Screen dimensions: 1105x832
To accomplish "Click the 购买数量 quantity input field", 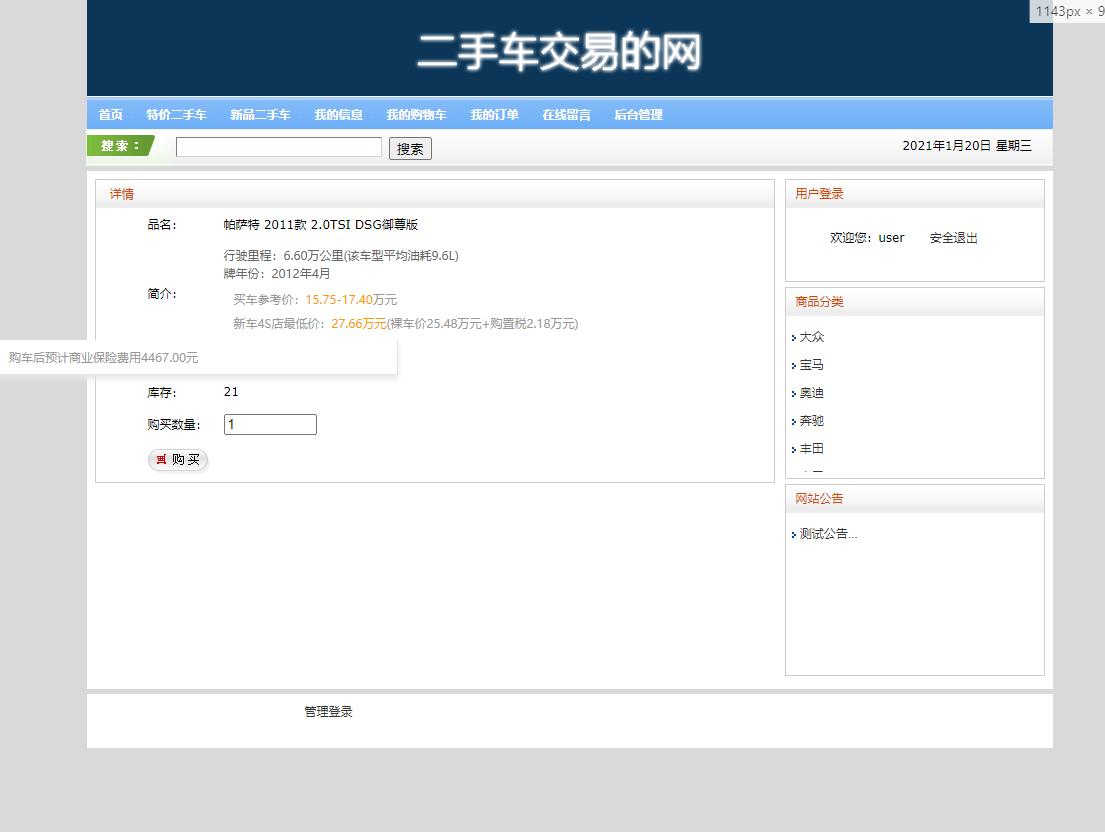I will (269, 424).
